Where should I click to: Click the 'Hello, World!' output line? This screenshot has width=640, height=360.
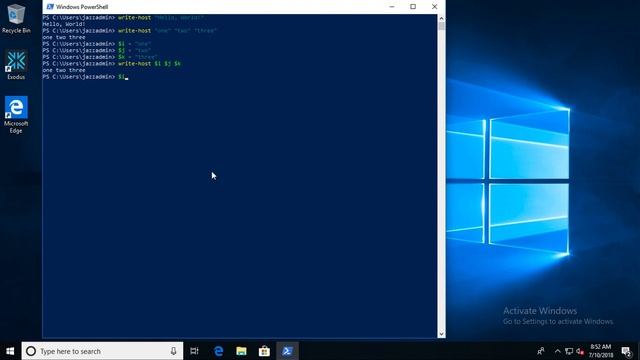coord(64,24)
